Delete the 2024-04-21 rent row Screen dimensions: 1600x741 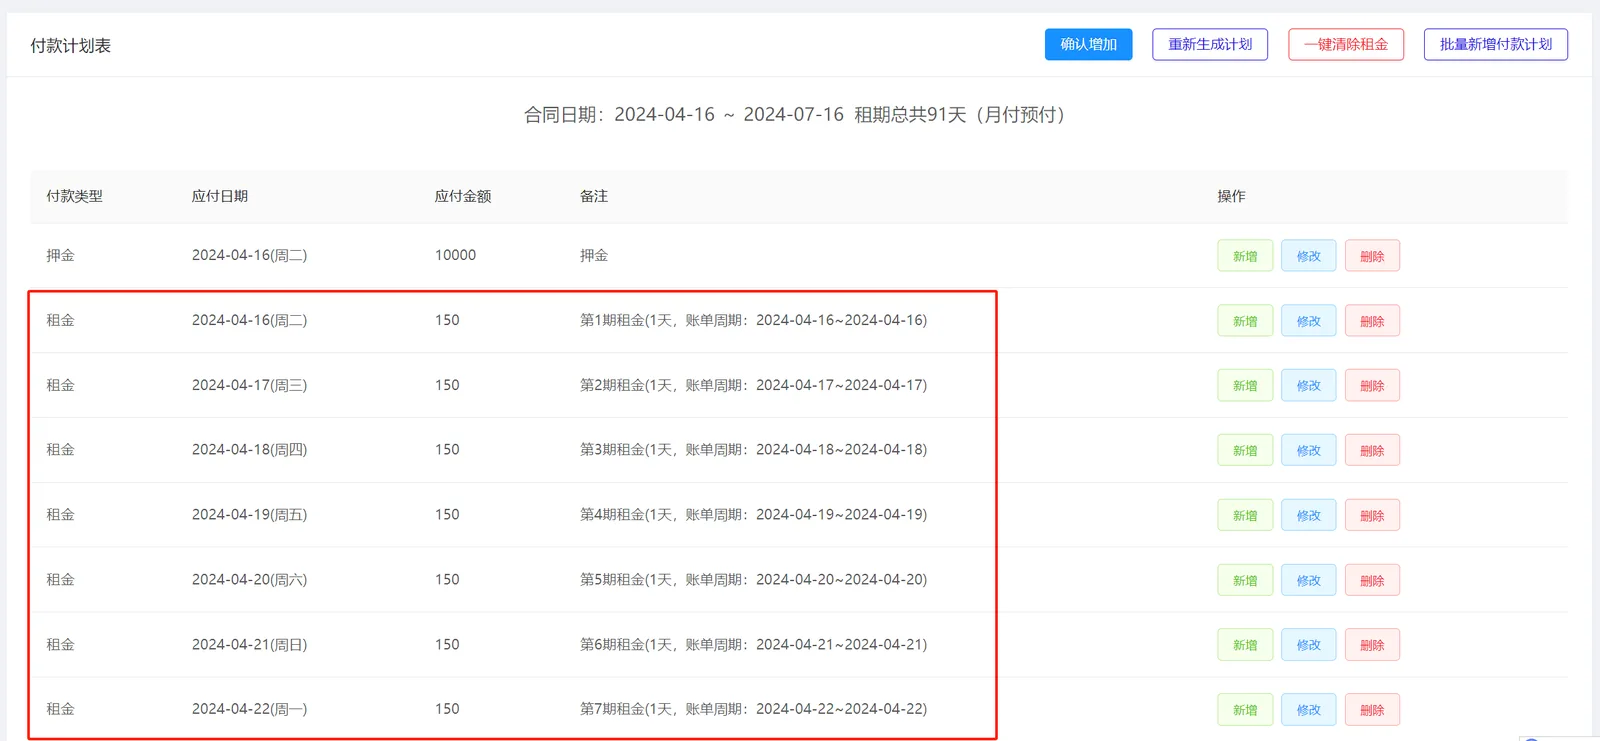tap(1372, 645)
